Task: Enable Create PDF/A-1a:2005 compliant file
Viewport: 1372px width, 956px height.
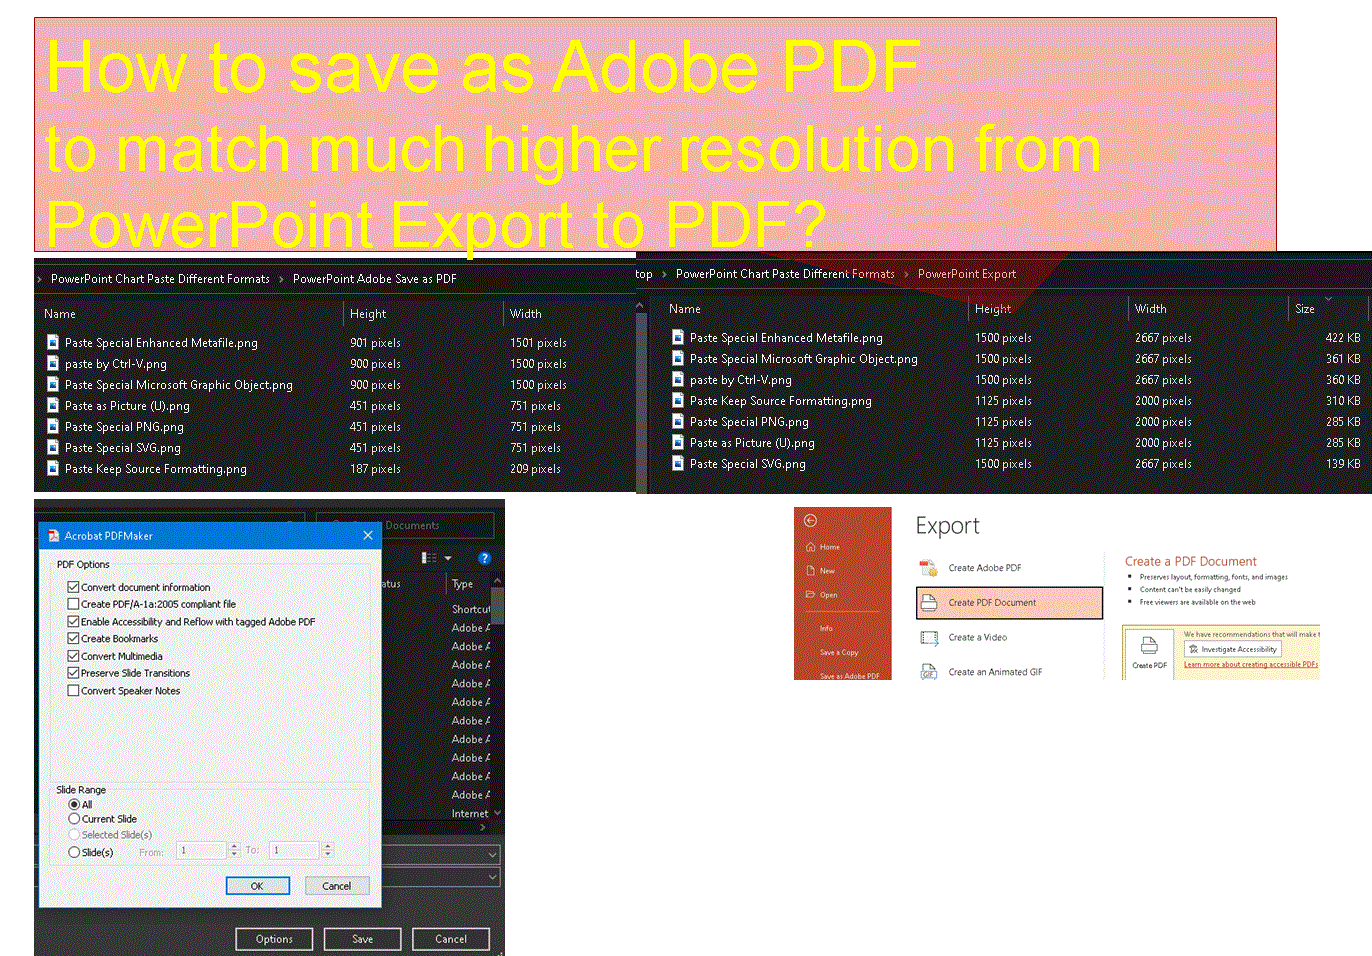Action: tap(73, 604)
